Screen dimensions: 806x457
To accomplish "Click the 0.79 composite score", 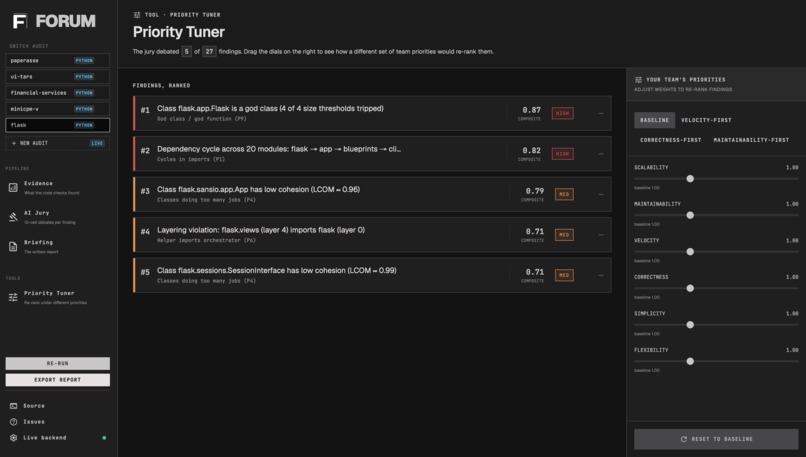I will 535,191.
